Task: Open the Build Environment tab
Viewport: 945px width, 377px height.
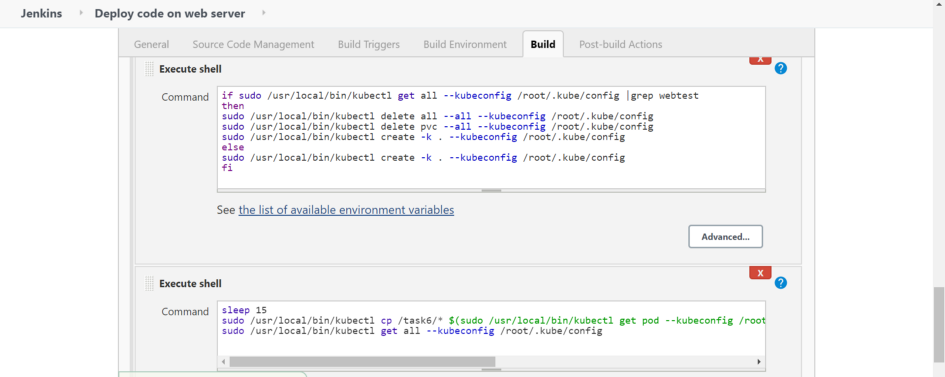Action: pos(465,45)
